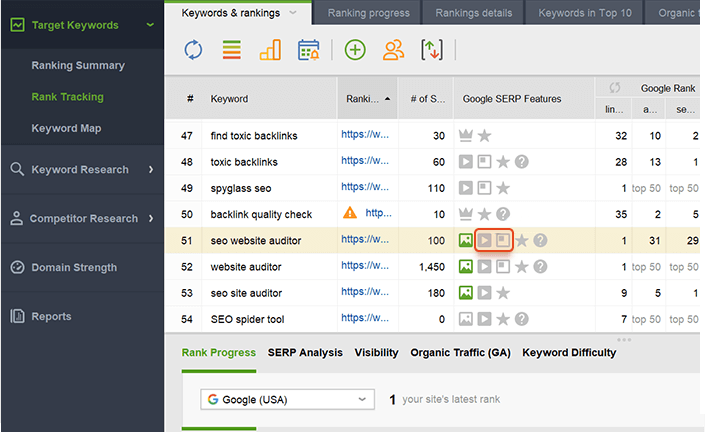Select keyword 'seo website auditor'
This screenshot has height=432, width=705.
click(x=256, y=240)
